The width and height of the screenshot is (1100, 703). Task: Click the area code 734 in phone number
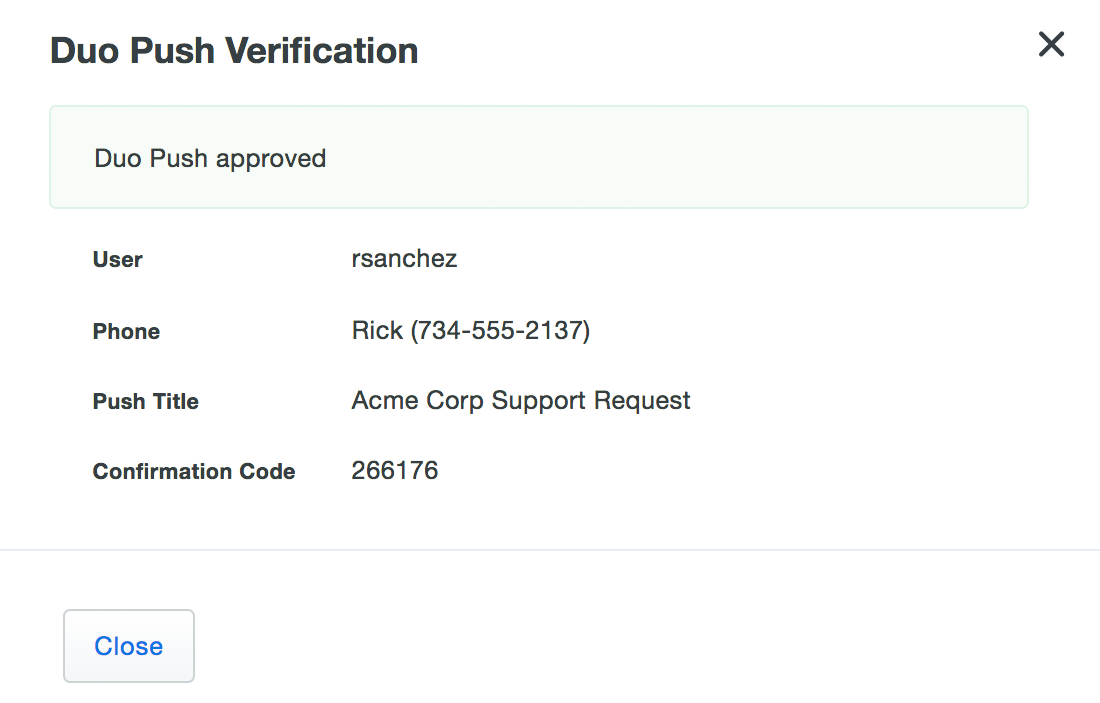(x=442, y=330)
